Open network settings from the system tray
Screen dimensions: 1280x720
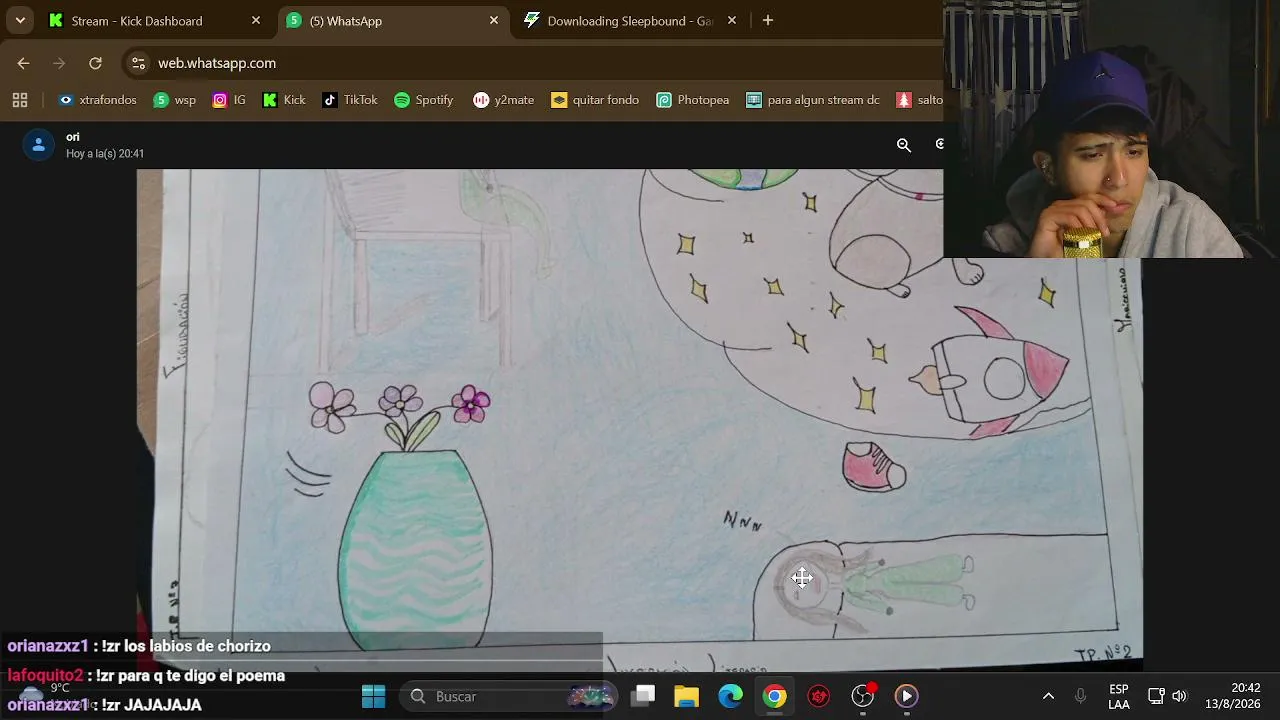coord(1156,696)
